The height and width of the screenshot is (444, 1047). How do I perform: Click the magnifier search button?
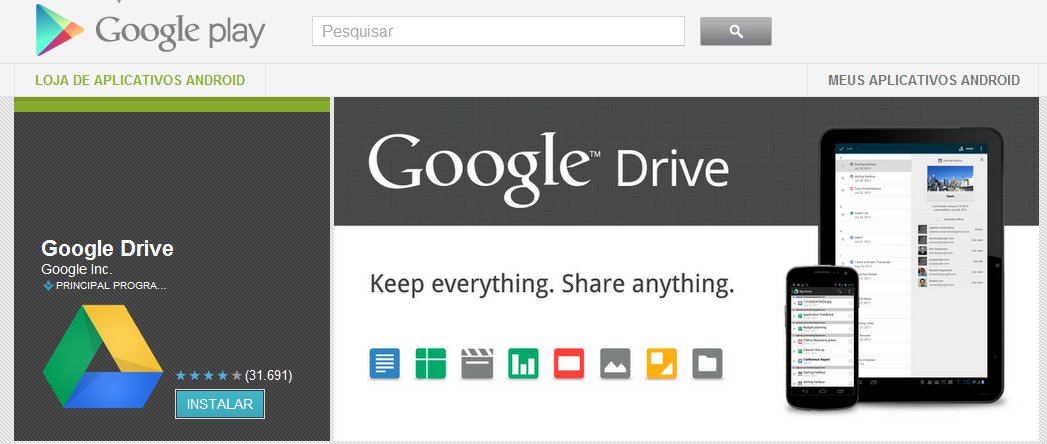(736, 31)
